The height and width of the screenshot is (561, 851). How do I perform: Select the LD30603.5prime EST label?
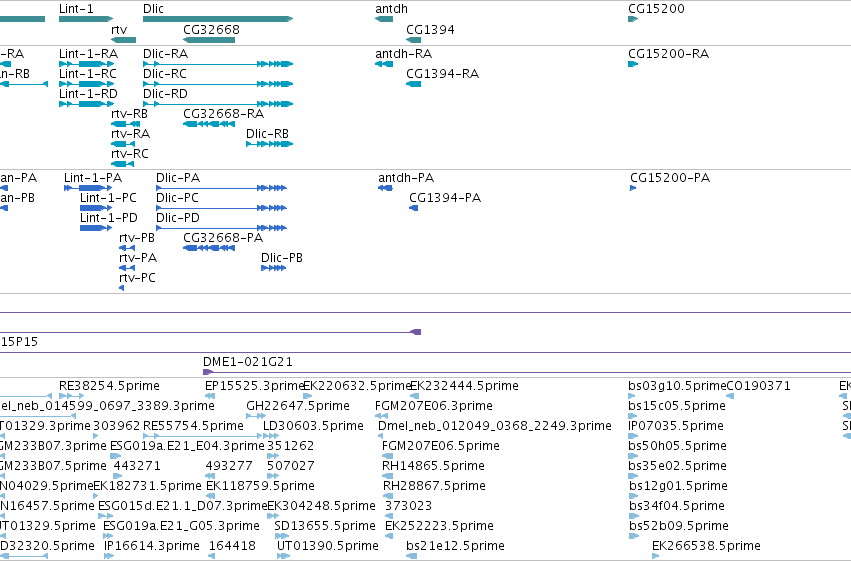coord(313,426)
